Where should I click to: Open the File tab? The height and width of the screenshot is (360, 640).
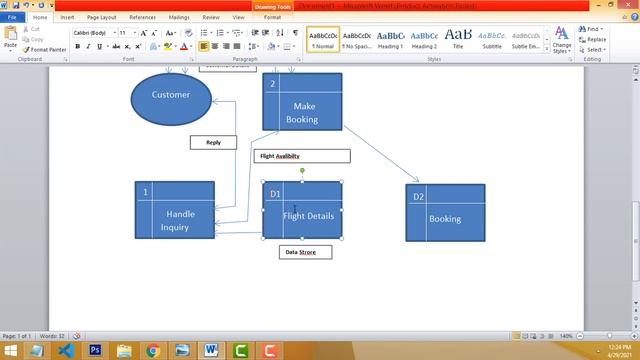12,17
